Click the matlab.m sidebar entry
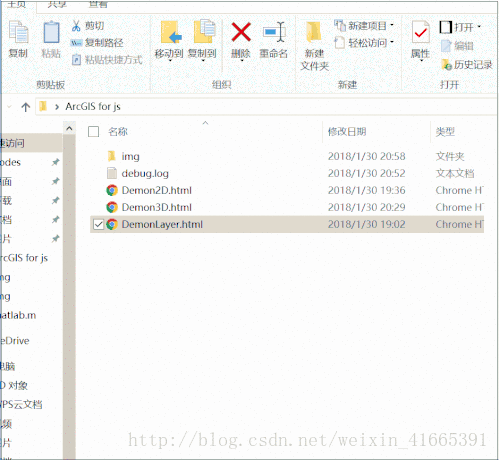This screenshot has height=460, width=499. (x=18, y=315)
